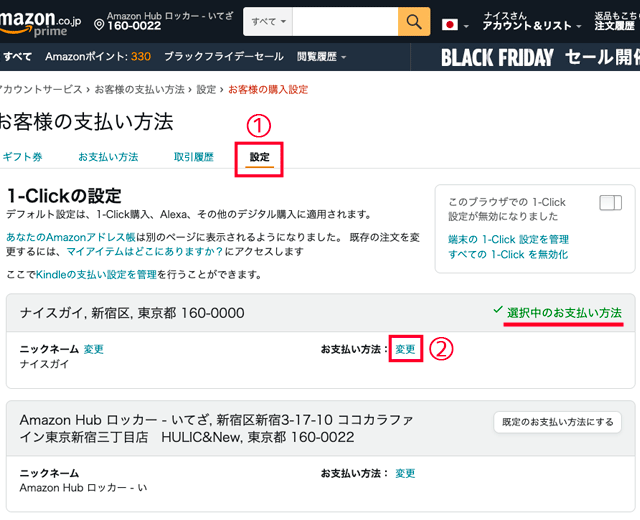Click 変更 next to ニックネーム ナイスガイ
Viewport: 640px width, 520px height.
click(93, 349)
